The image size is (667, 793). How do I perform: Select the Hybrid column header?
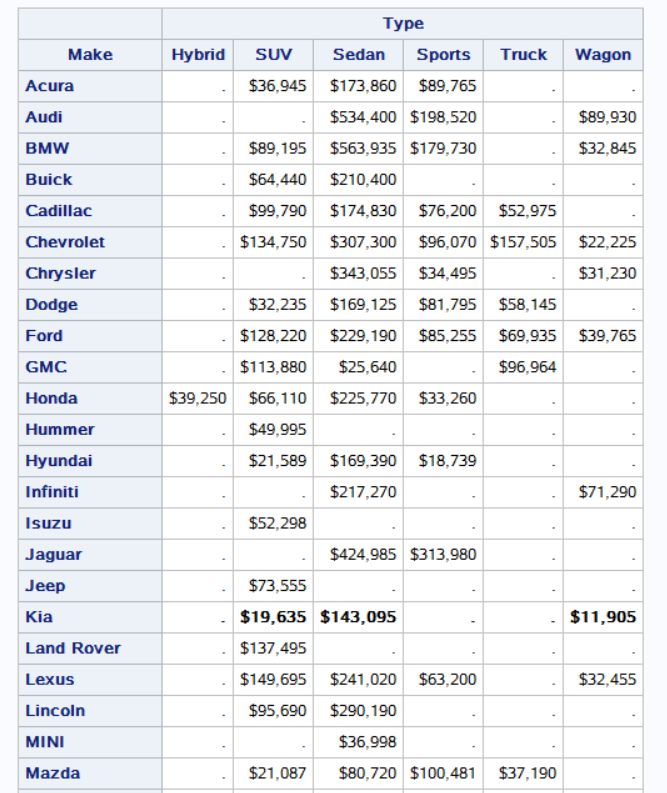tap(198, 54)
